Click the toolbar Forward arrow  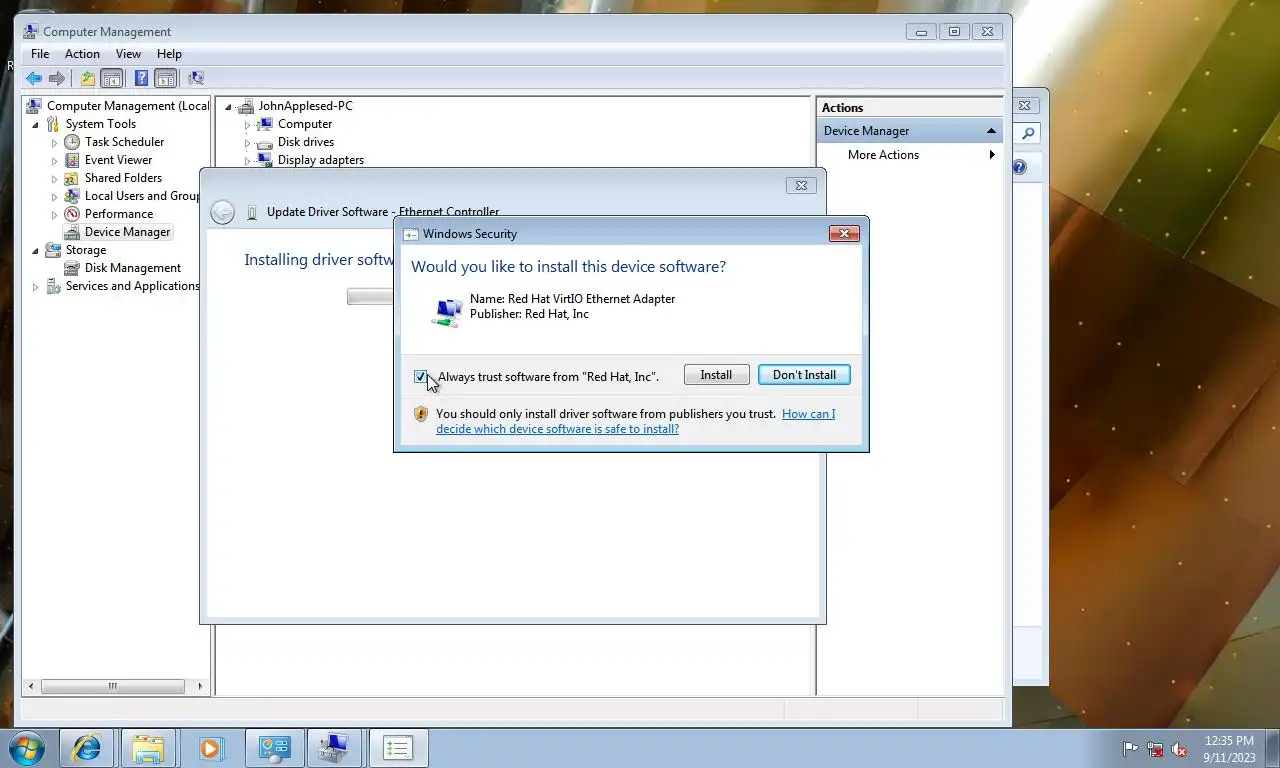click(57, 78)
